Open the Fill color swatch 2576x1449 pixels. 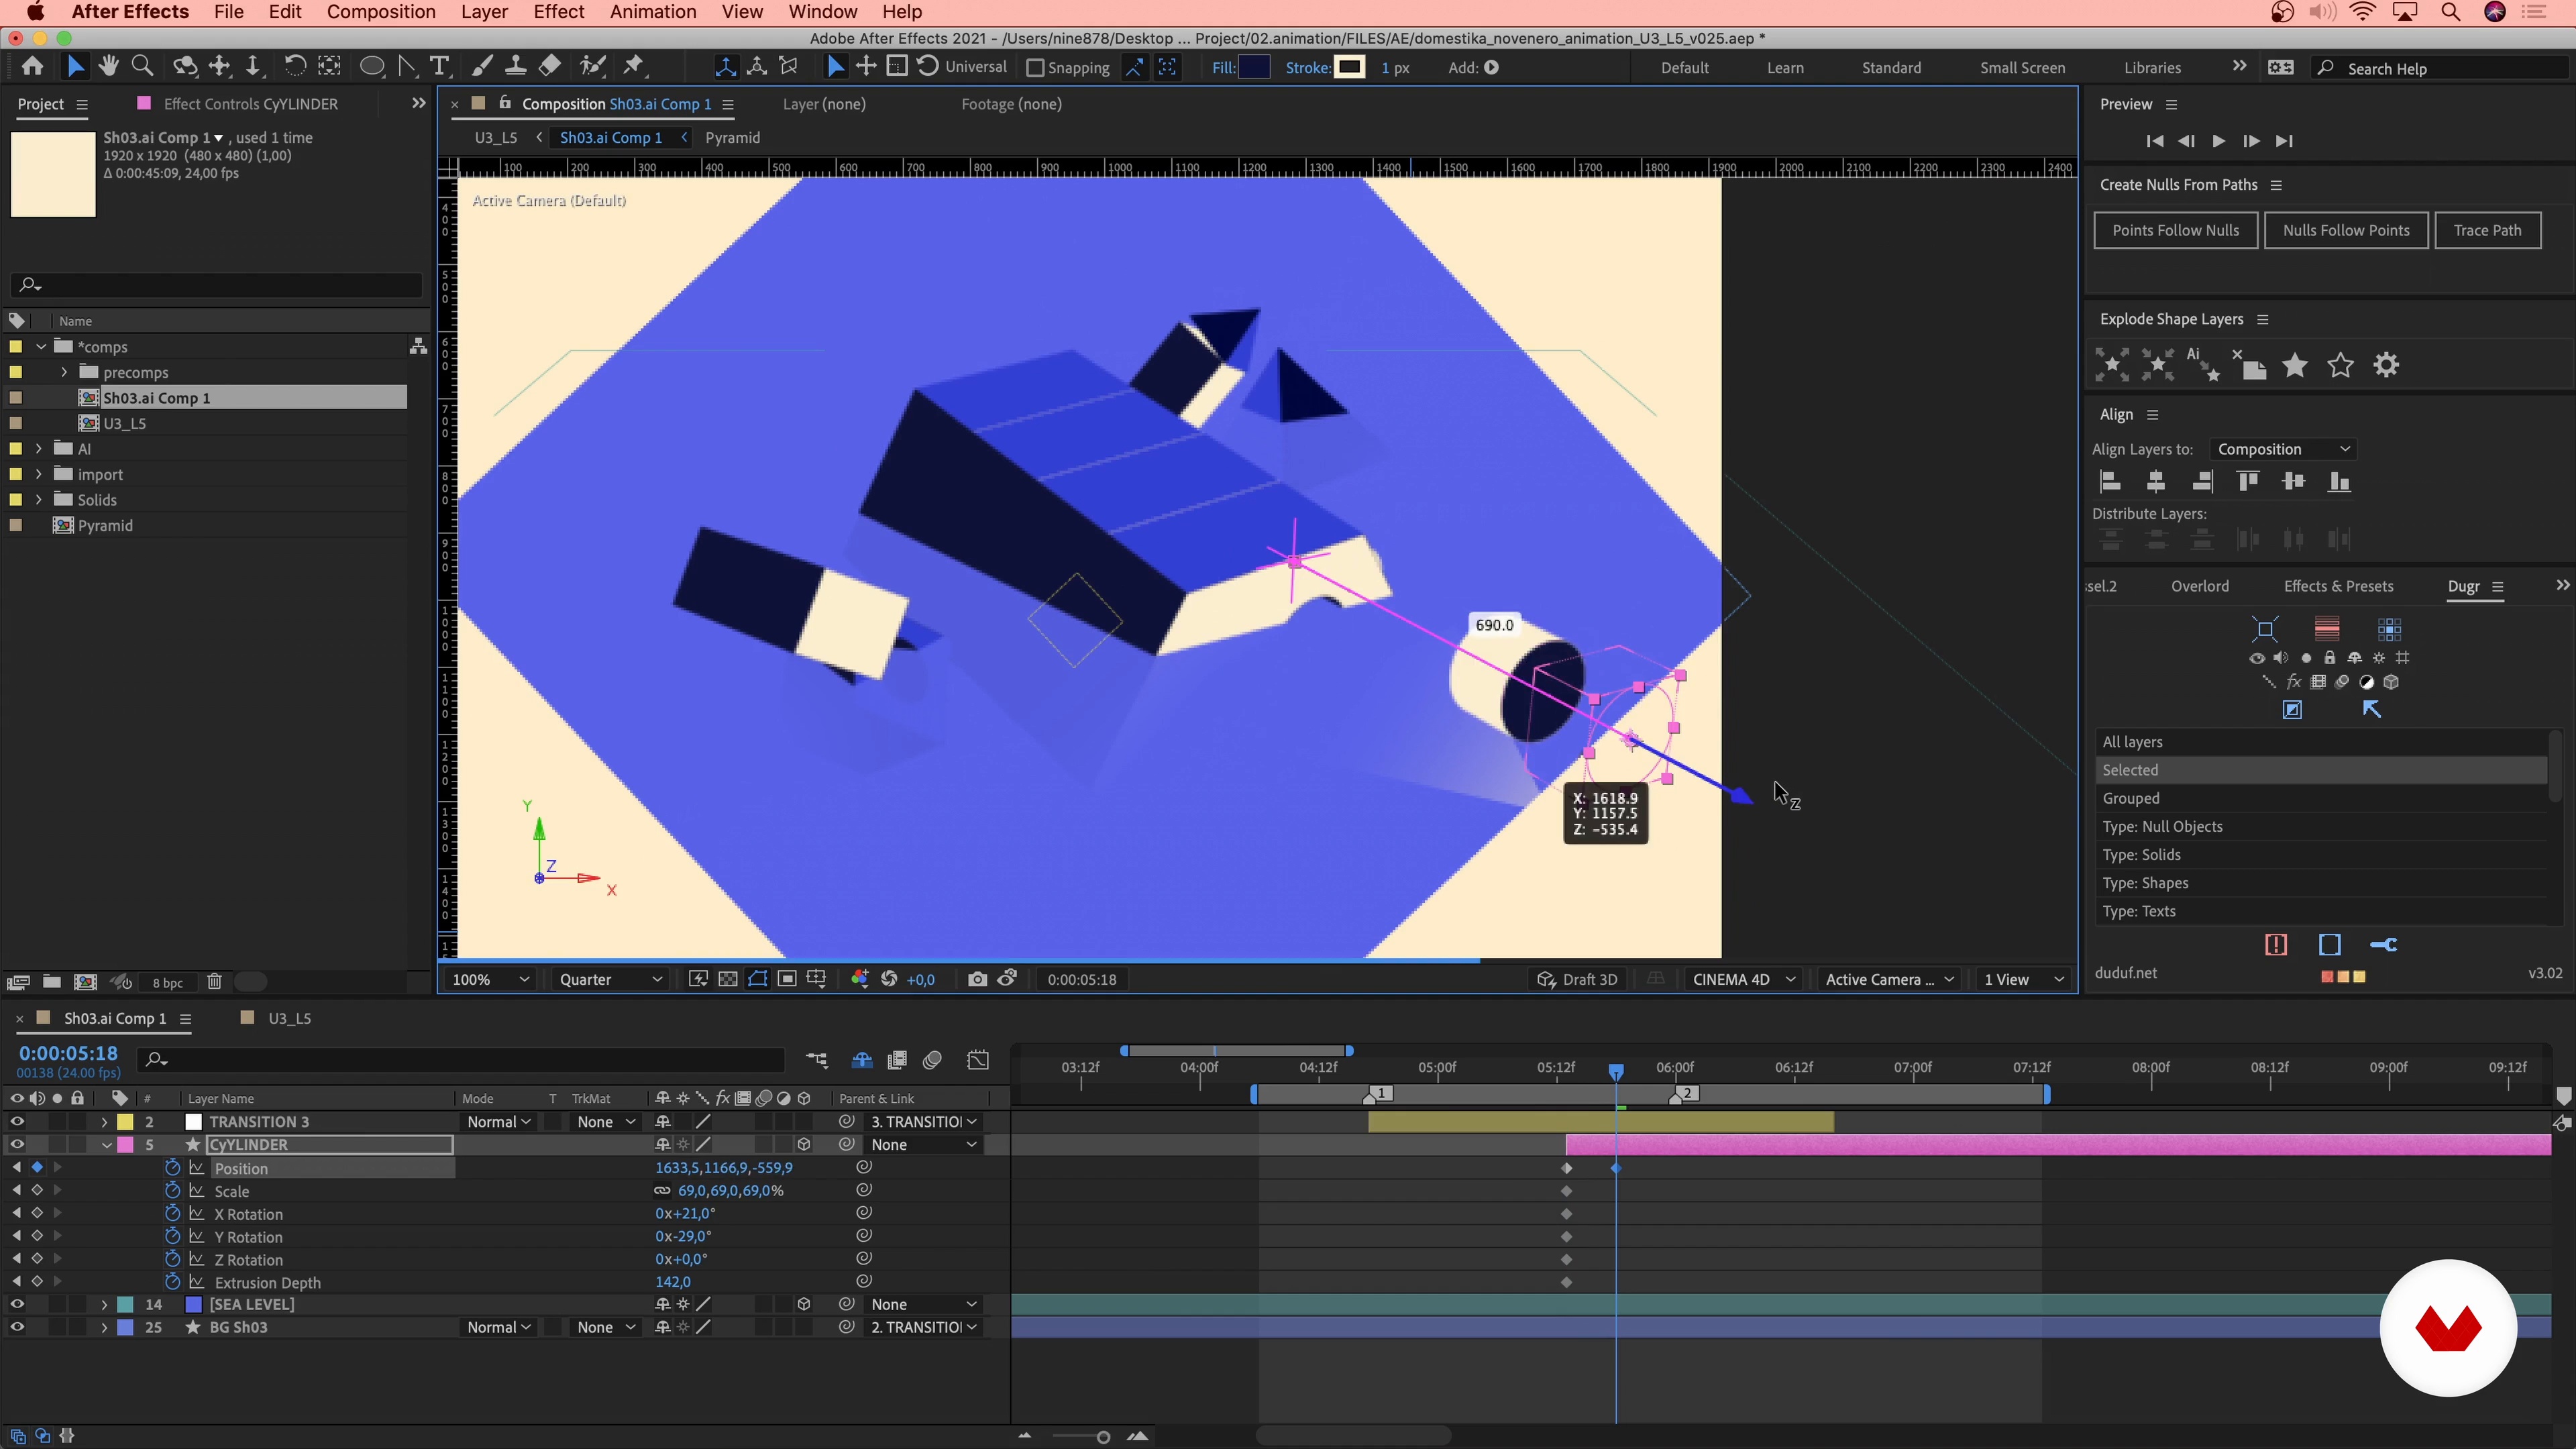click(x=1254, y=67)
